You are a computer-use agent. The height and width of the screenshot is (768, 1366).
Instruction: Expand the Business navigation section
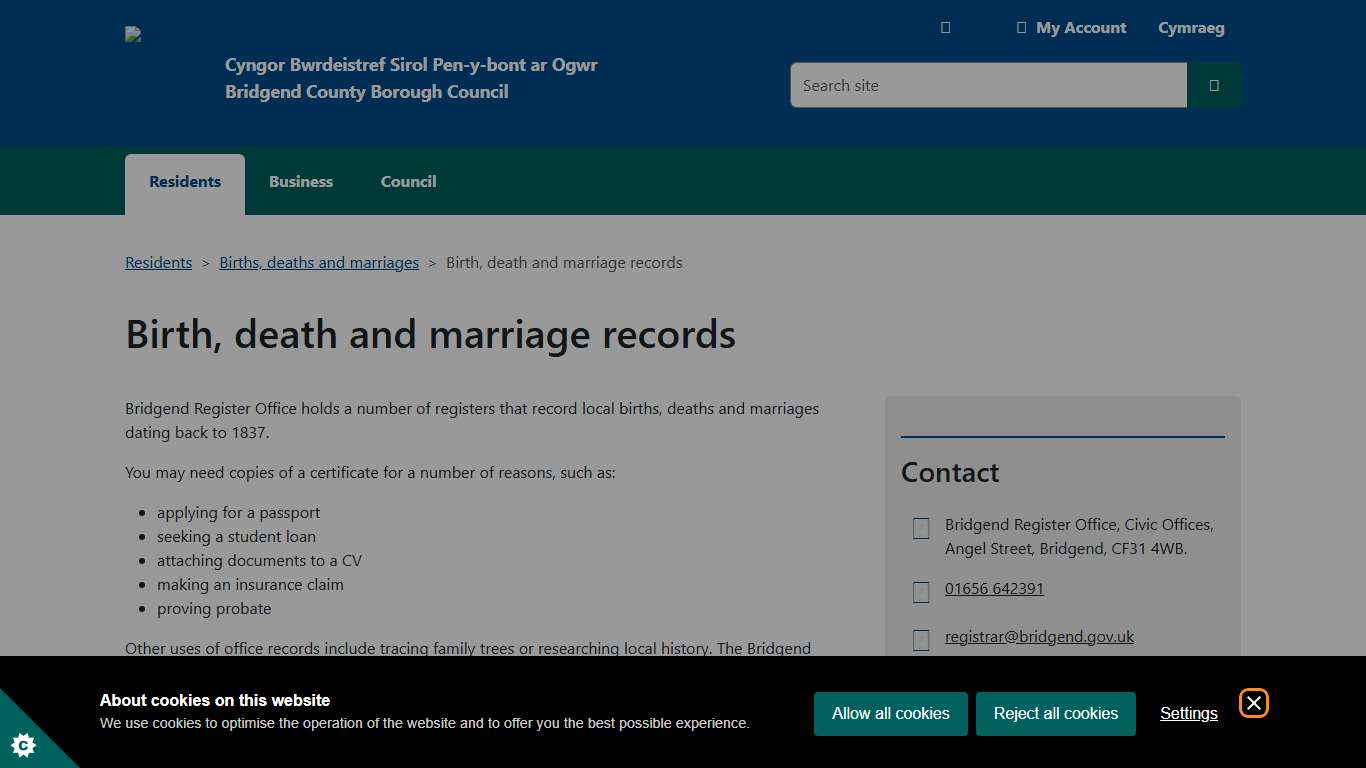300,181
